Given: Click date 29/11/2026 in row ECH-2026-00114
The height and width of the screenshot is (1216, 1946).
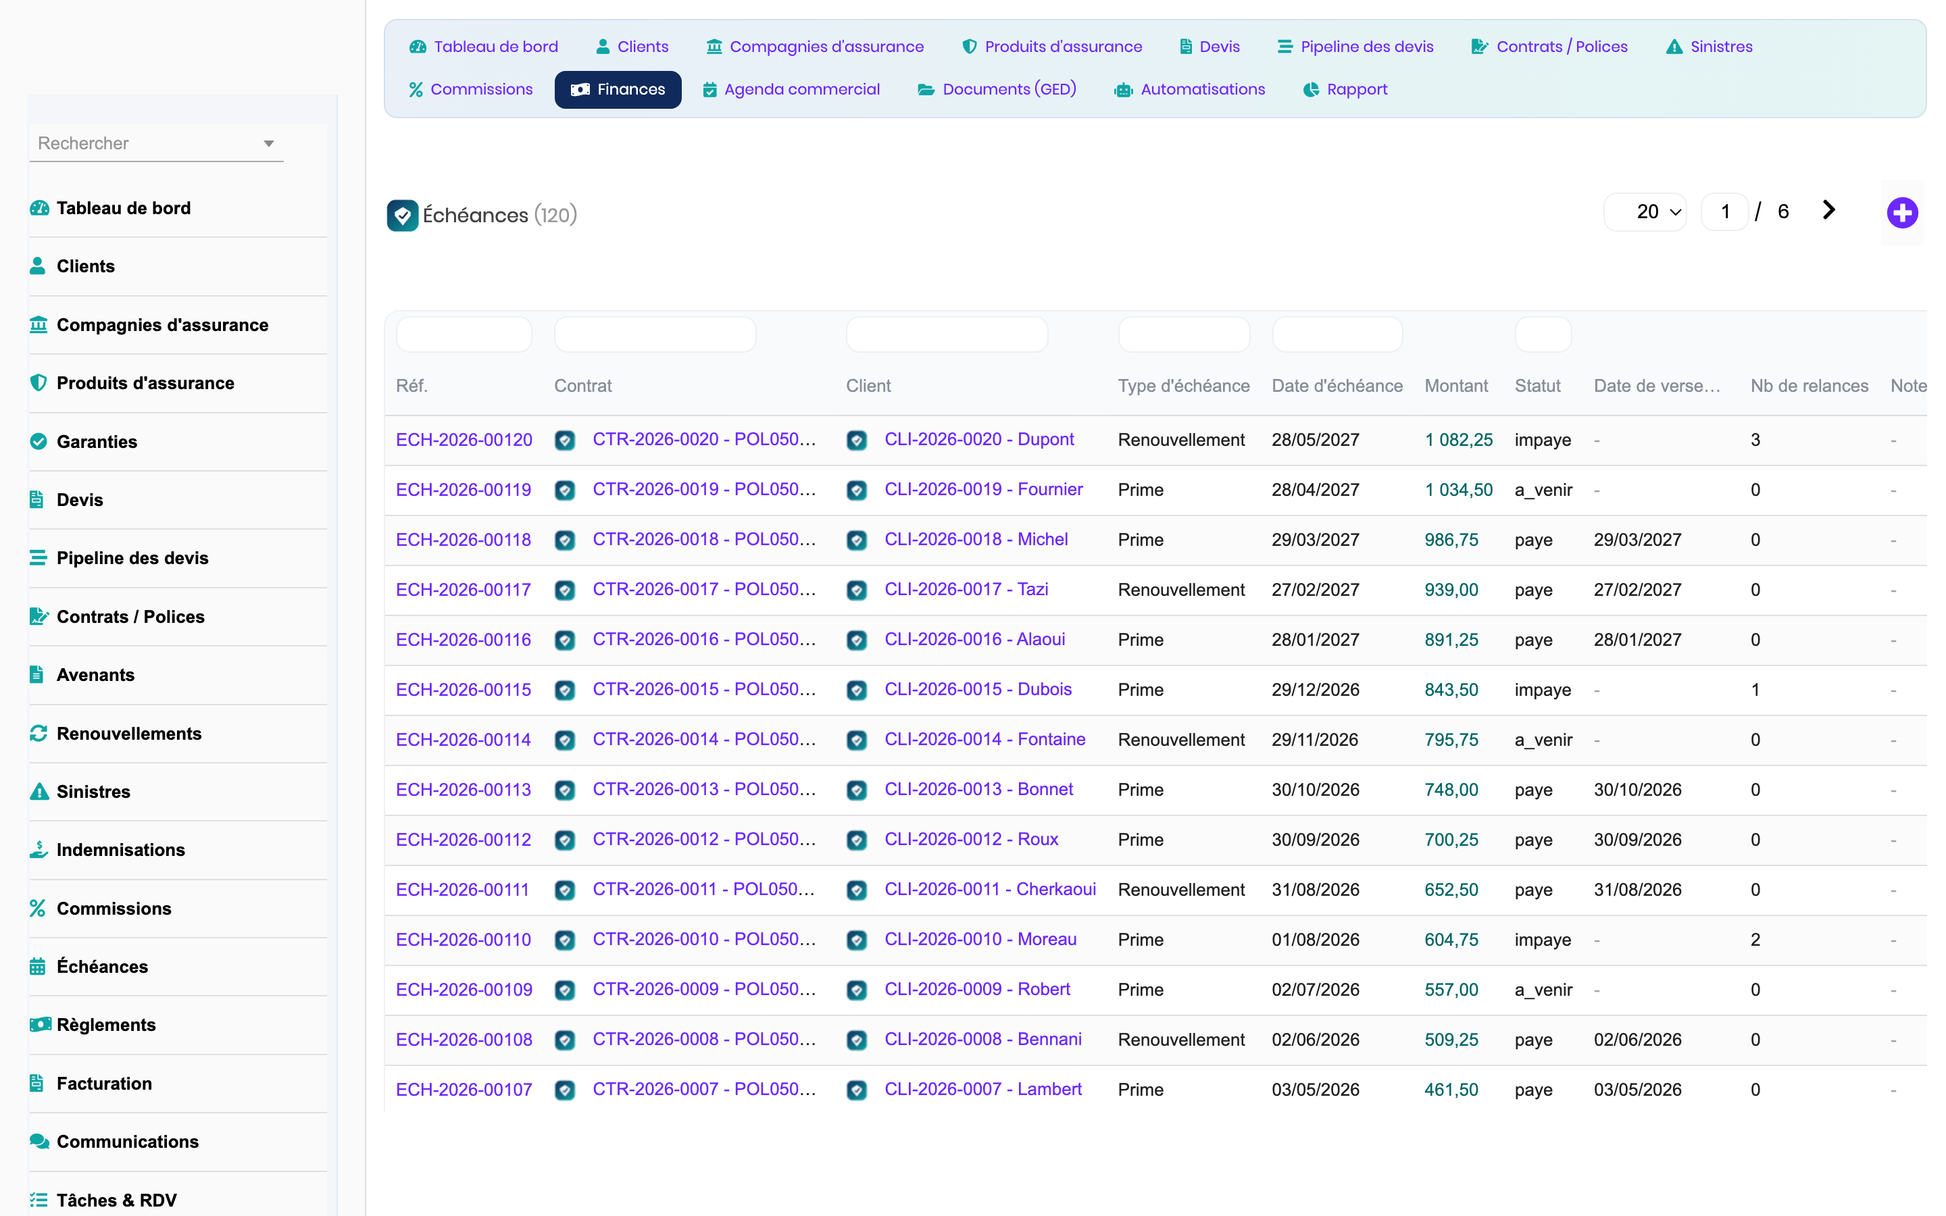Looking at the screenshot, I should coord(1315,740).
